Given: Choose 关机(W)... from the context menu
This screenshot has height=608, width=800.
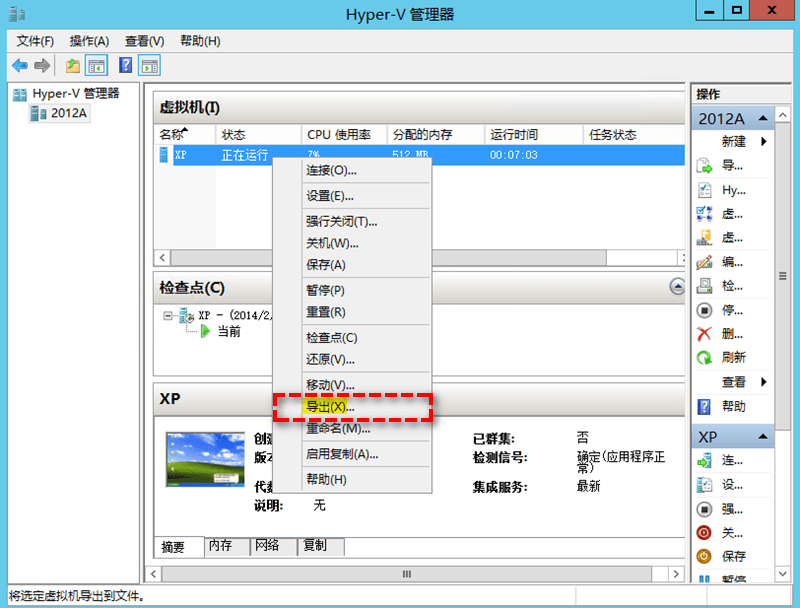Looking at the screenshot, I should (x=352, y=243).
